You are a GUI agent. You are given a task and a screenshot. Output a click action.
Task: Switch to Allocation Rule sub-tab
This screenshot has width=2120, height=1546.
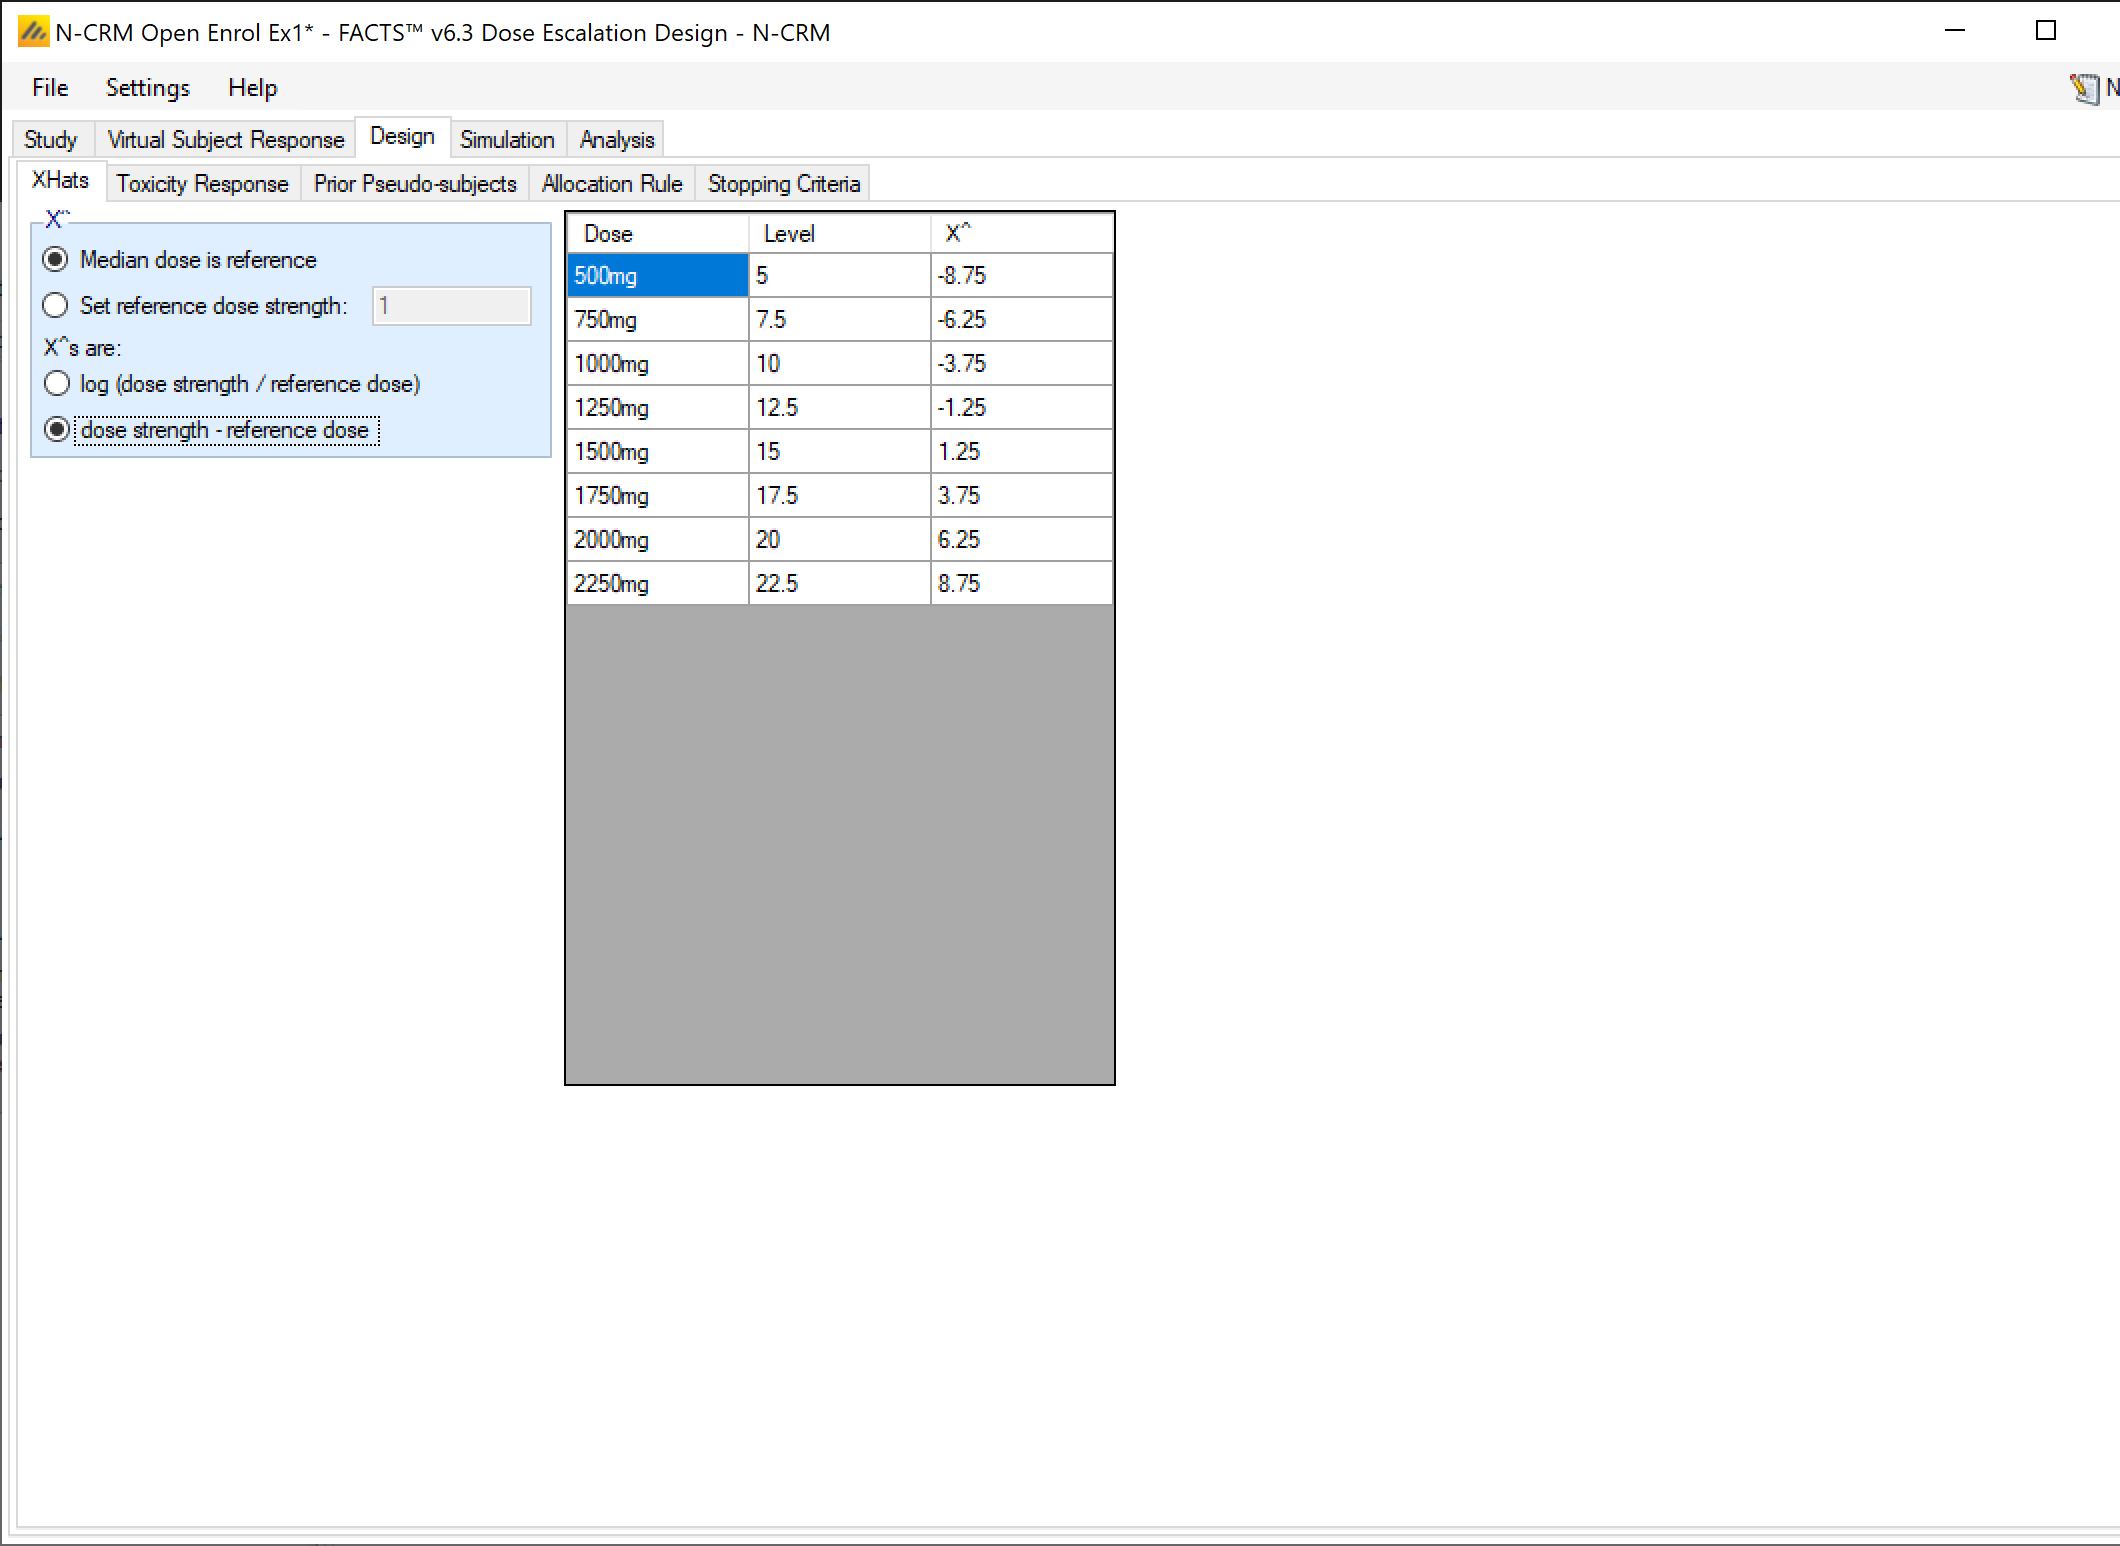click(x=611, y=184)
